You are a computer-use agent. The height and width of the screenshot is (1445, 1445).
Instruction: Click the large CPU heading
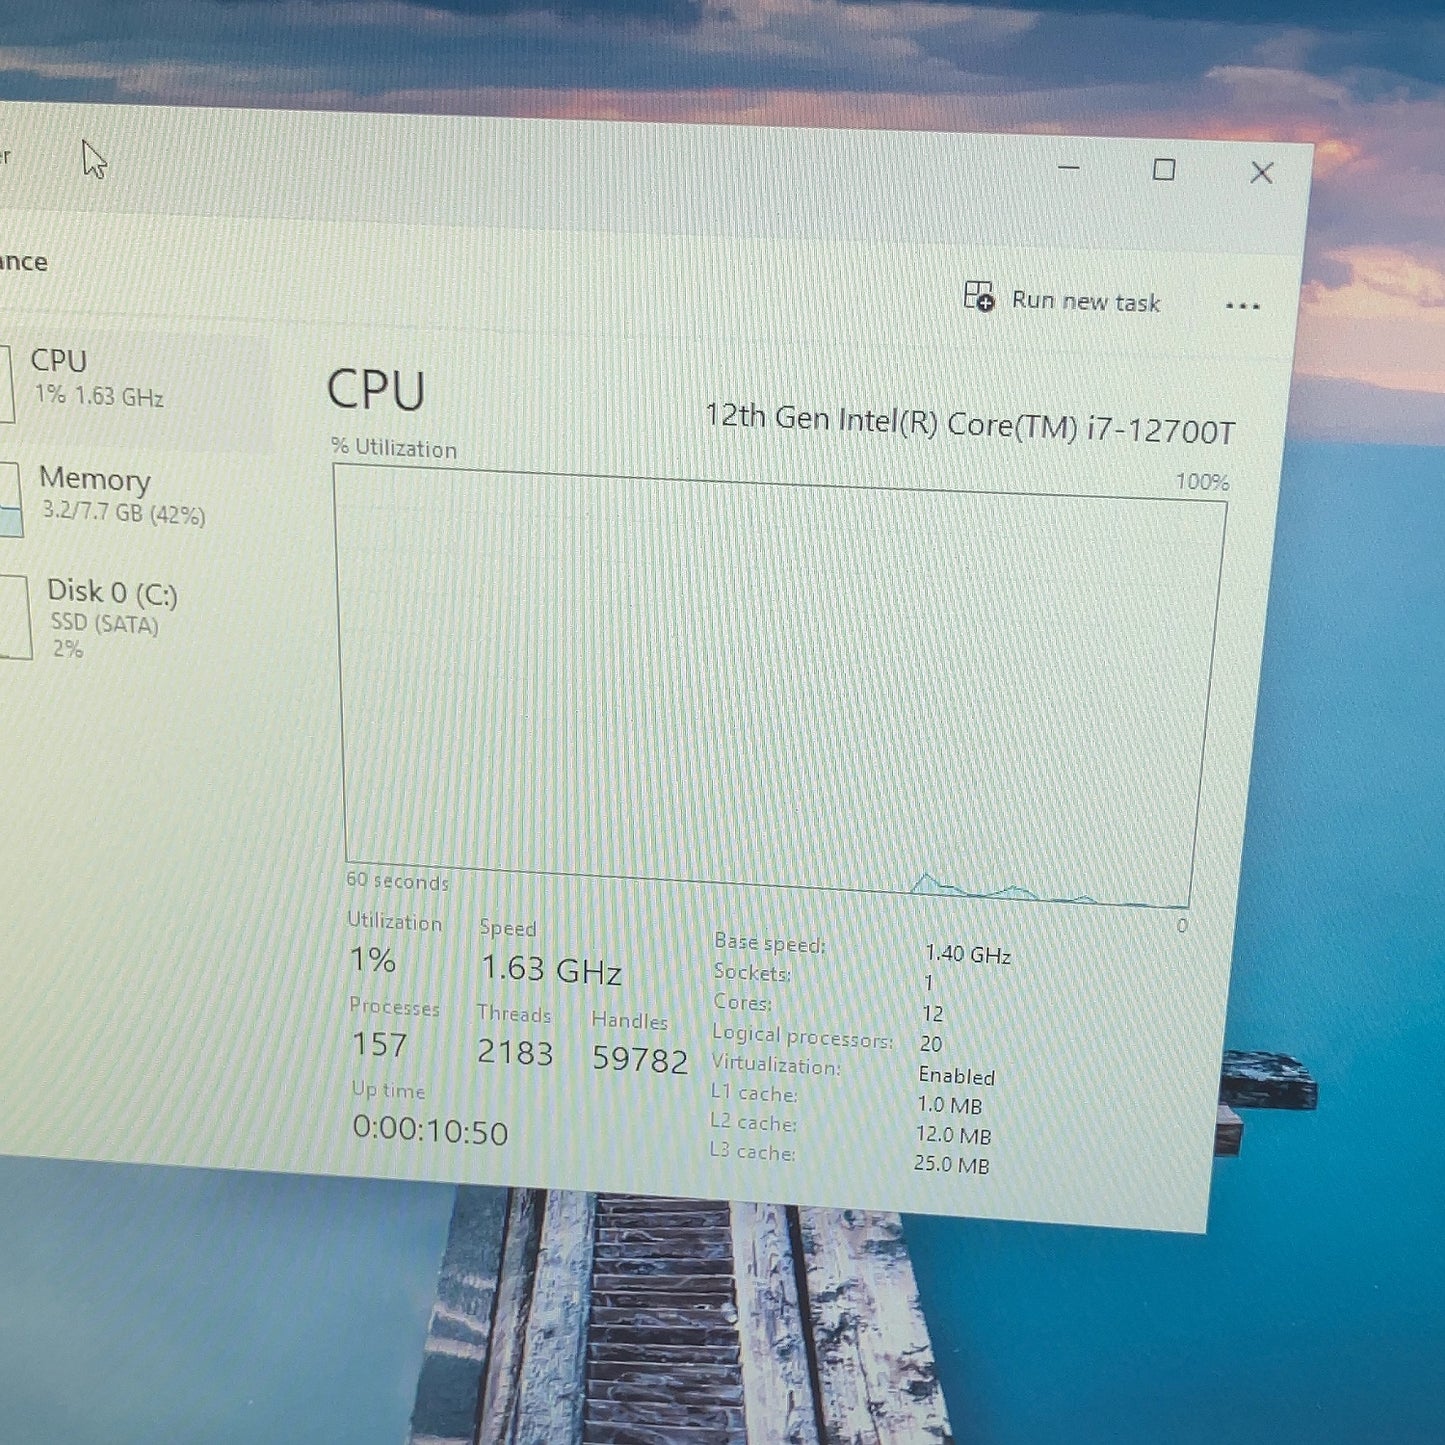(x=376, y=390)
